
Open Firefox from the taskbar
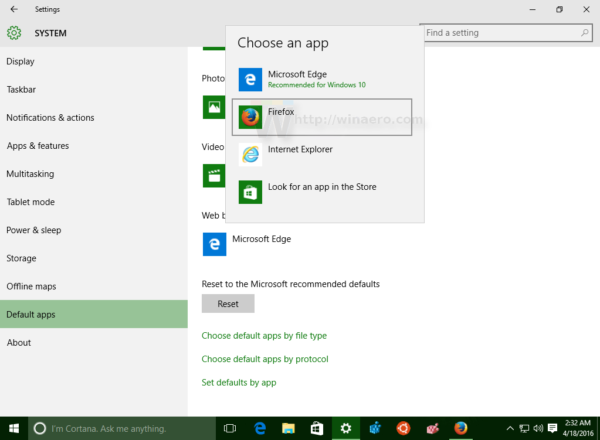point(461,429)
